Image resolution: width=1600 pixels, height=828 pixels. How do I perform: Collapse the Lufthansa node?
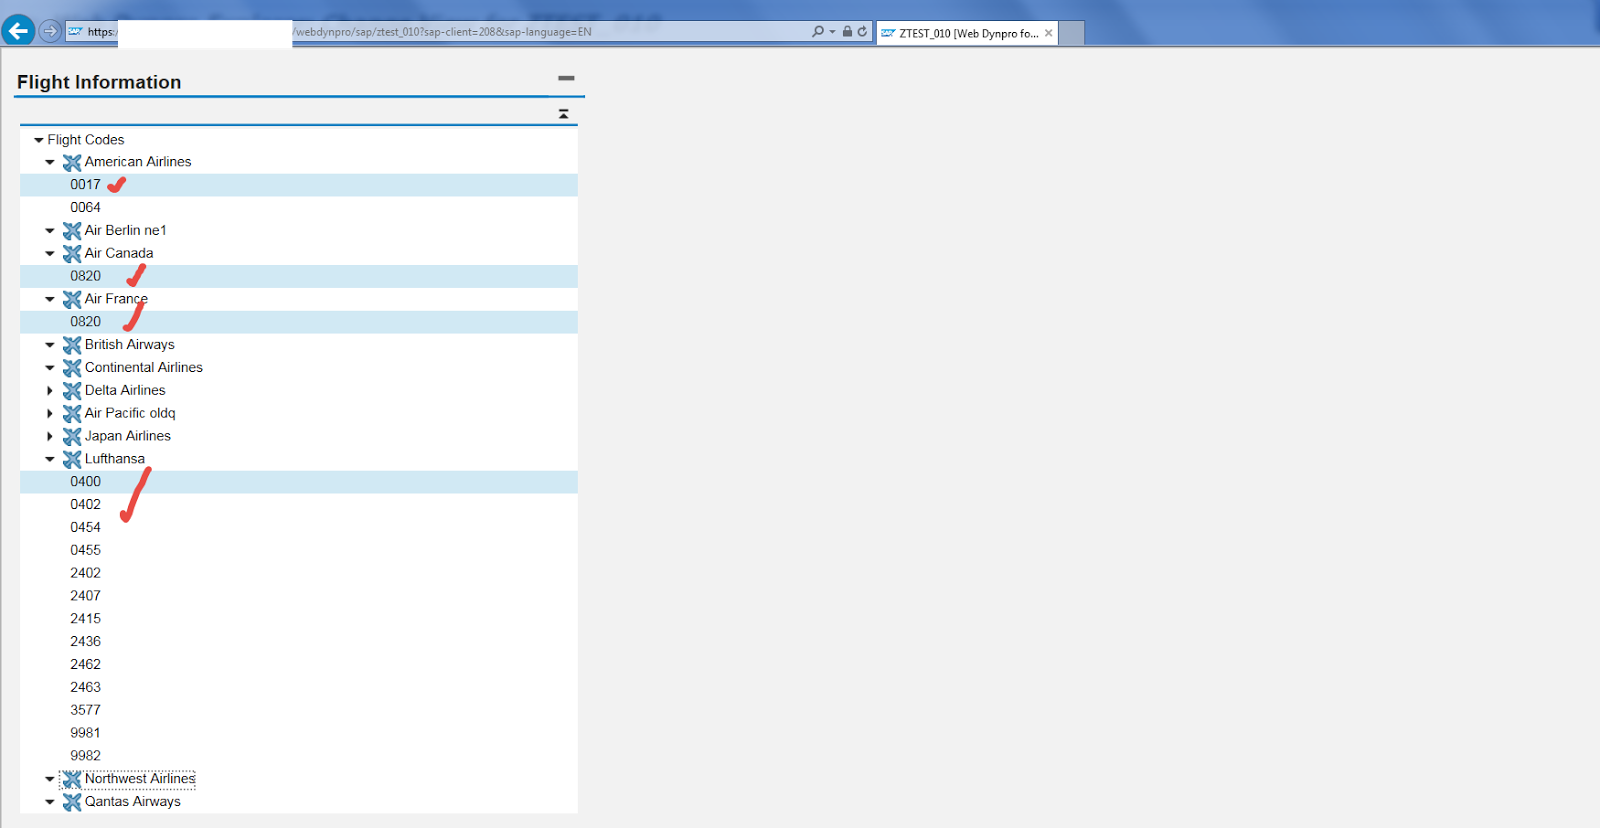coord(50,459)
